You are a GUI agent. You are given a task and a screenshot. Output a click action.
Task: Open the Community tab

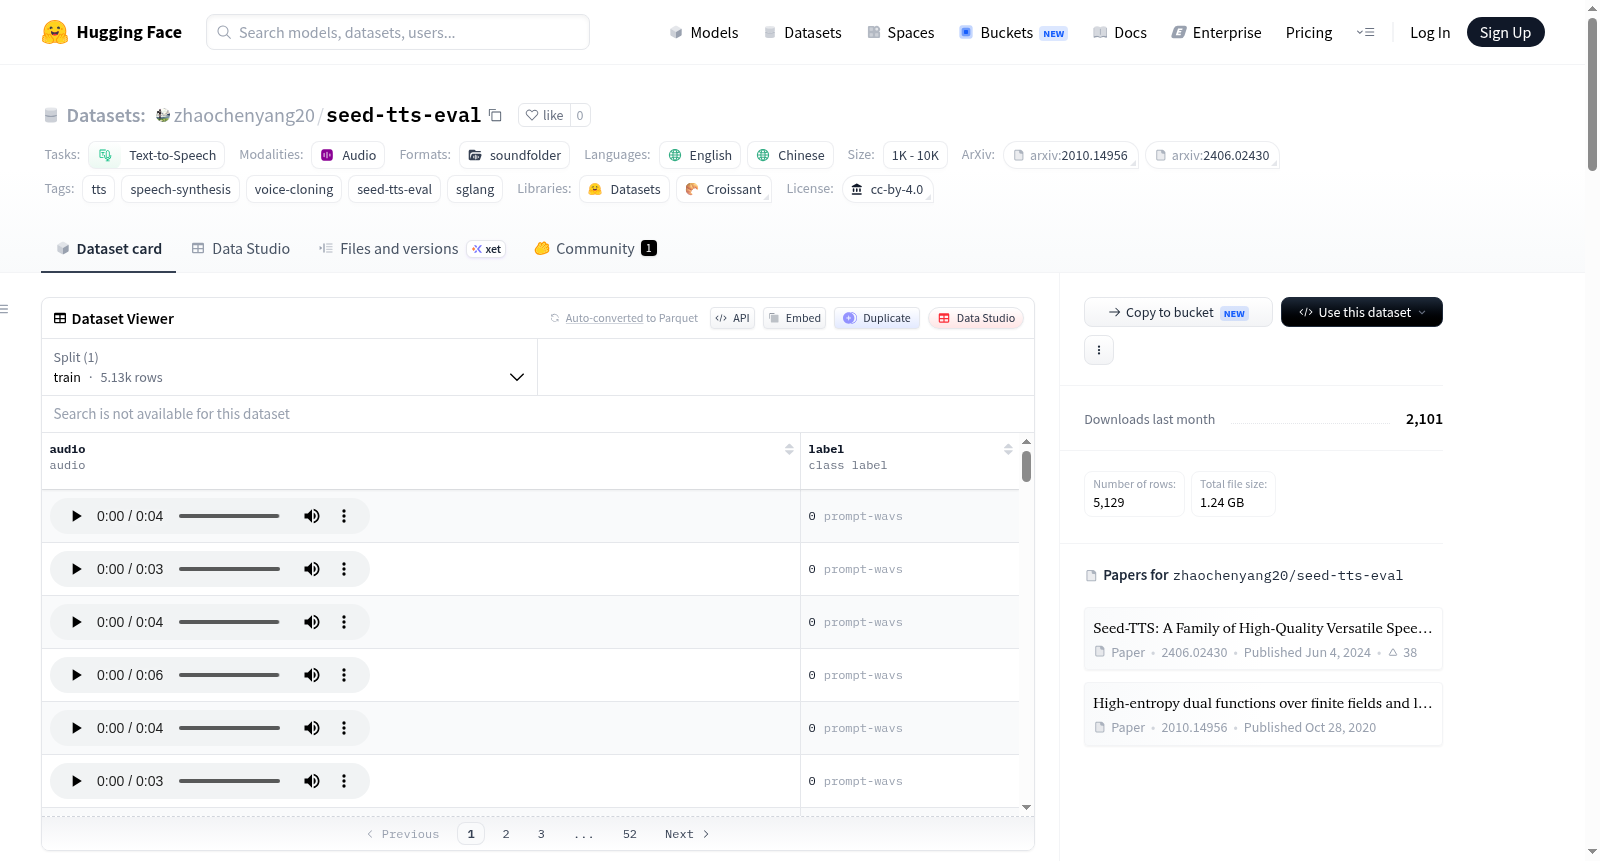click(x=595, y=248)
